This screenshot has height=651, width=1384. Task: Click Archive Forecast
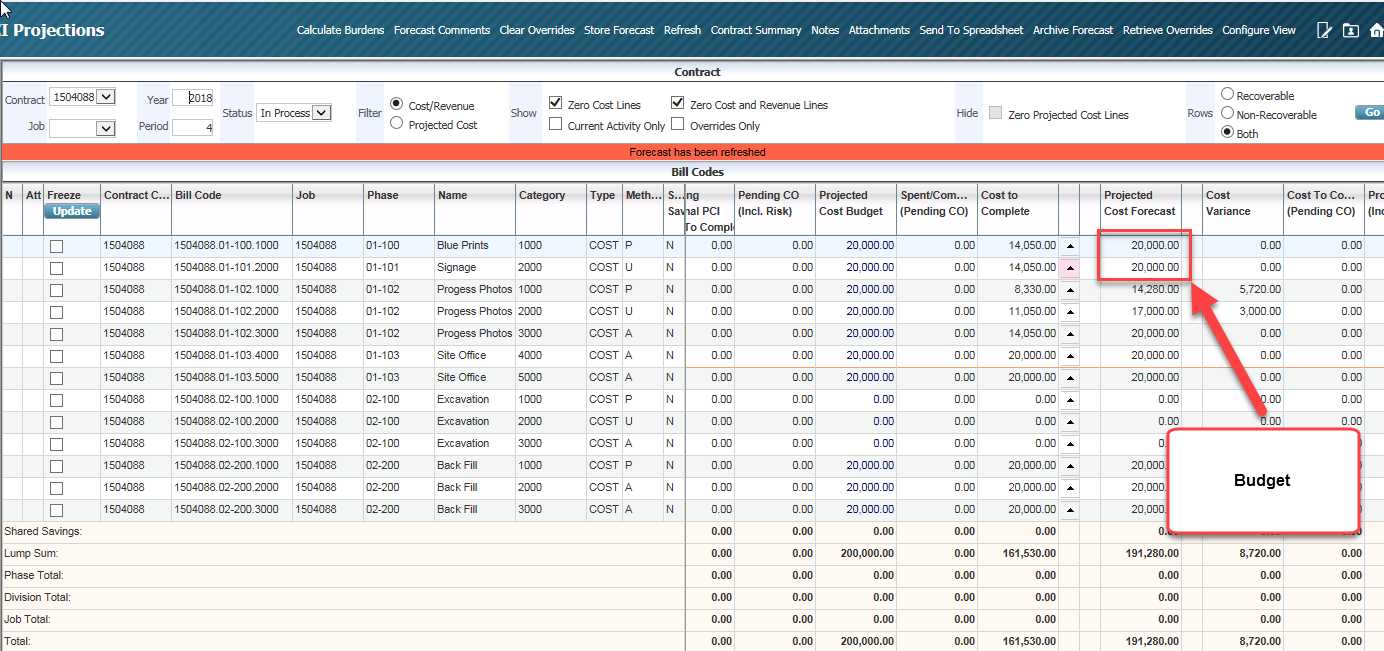(x=1073, y=30)
